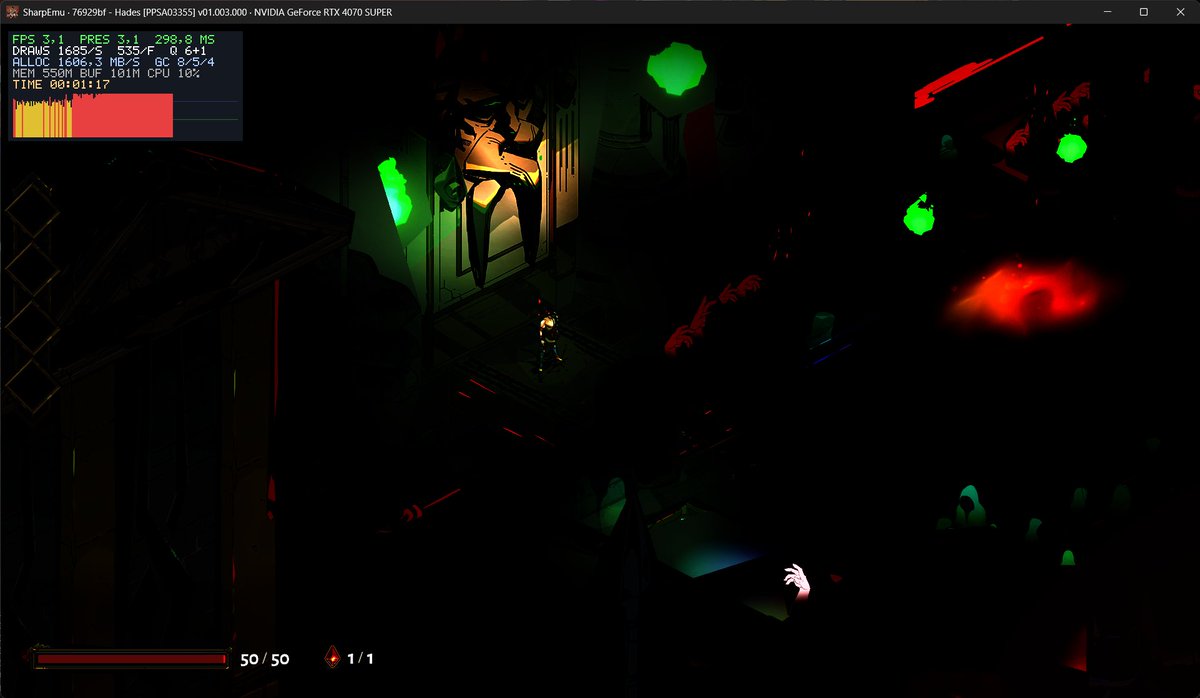Click the red health bar
This screenshot has height=698, width=1200.
130,659
